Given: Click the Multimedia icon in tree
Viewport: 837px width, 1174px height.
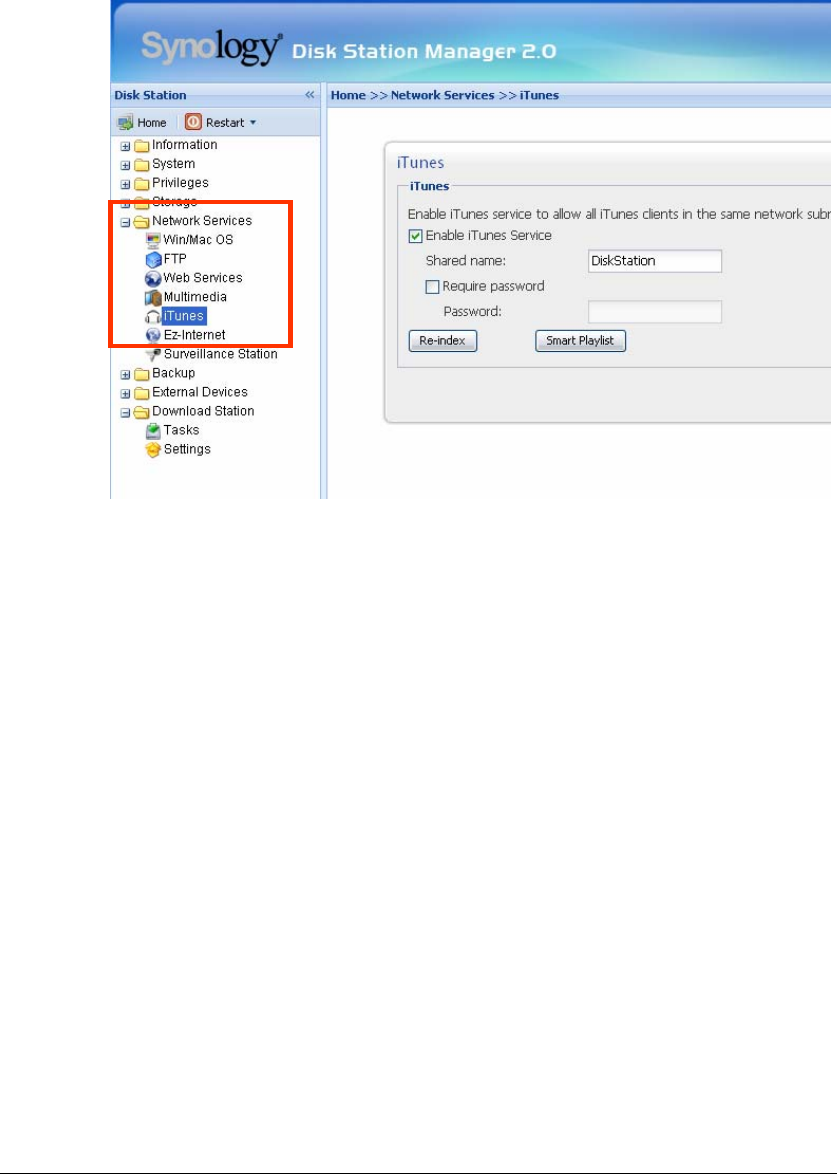Looking at the screenshot, I should point(153,297).
